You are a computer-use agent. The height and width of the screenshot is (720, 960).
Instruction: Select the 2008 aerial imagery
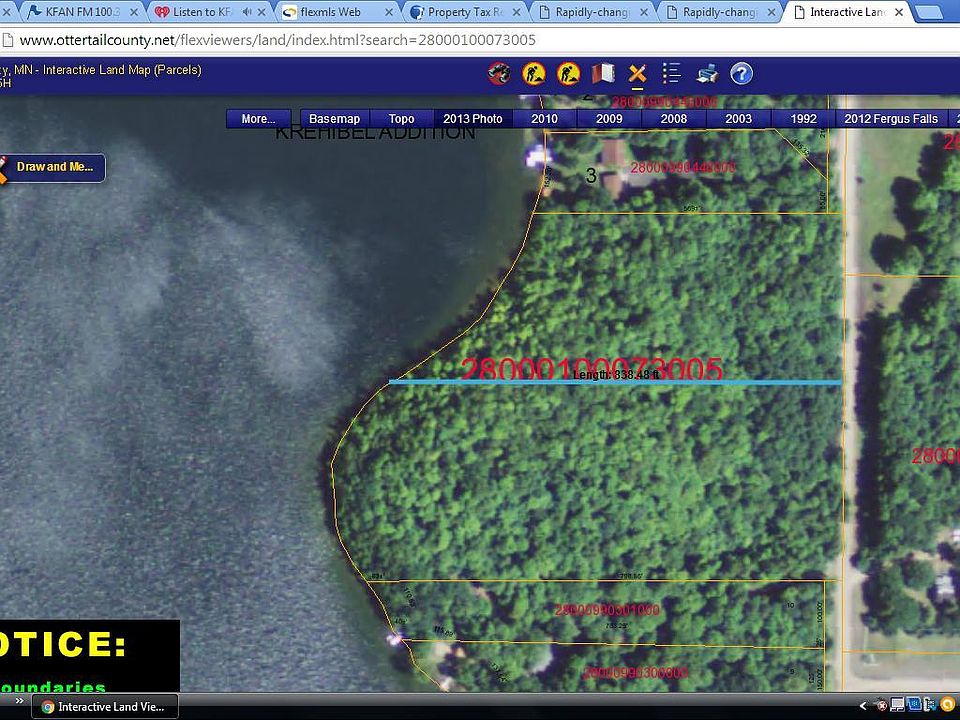(674, 119)
